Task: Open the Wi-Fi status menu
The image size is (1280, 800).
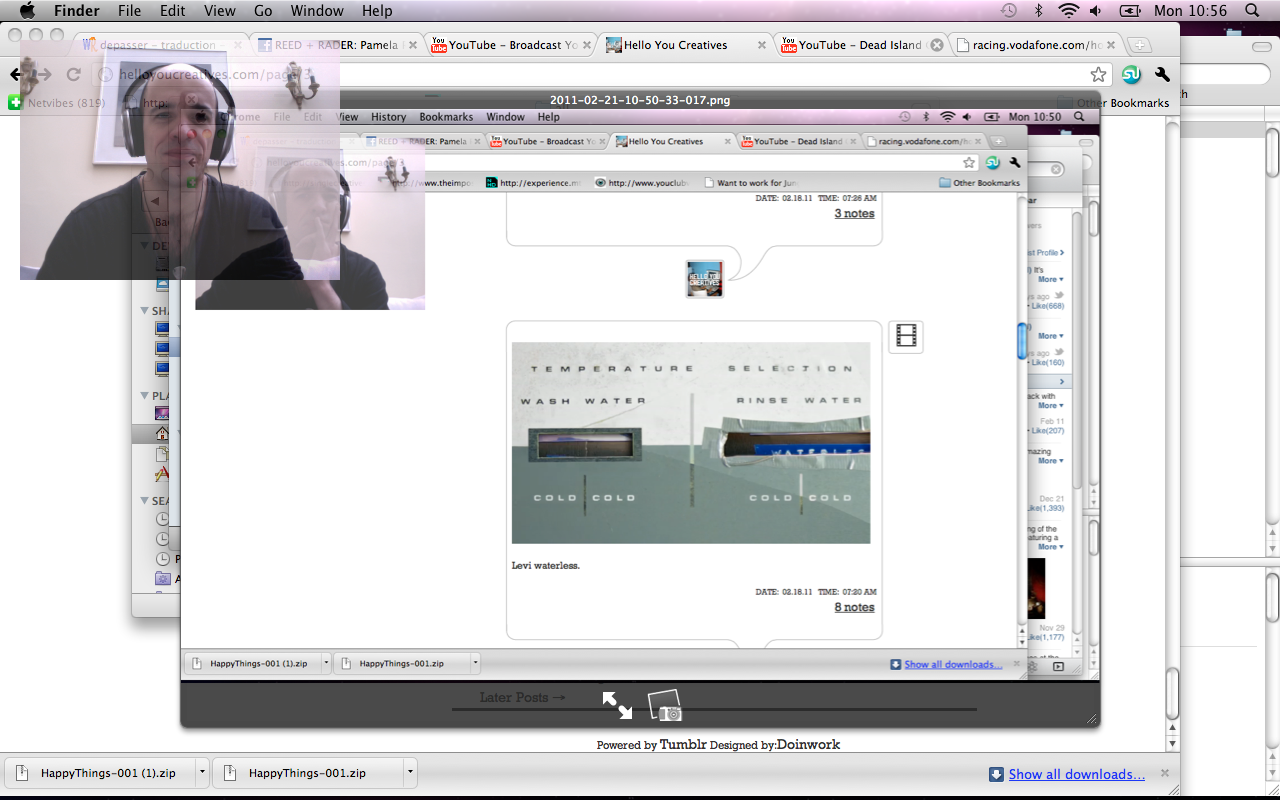Action: 1068,11
